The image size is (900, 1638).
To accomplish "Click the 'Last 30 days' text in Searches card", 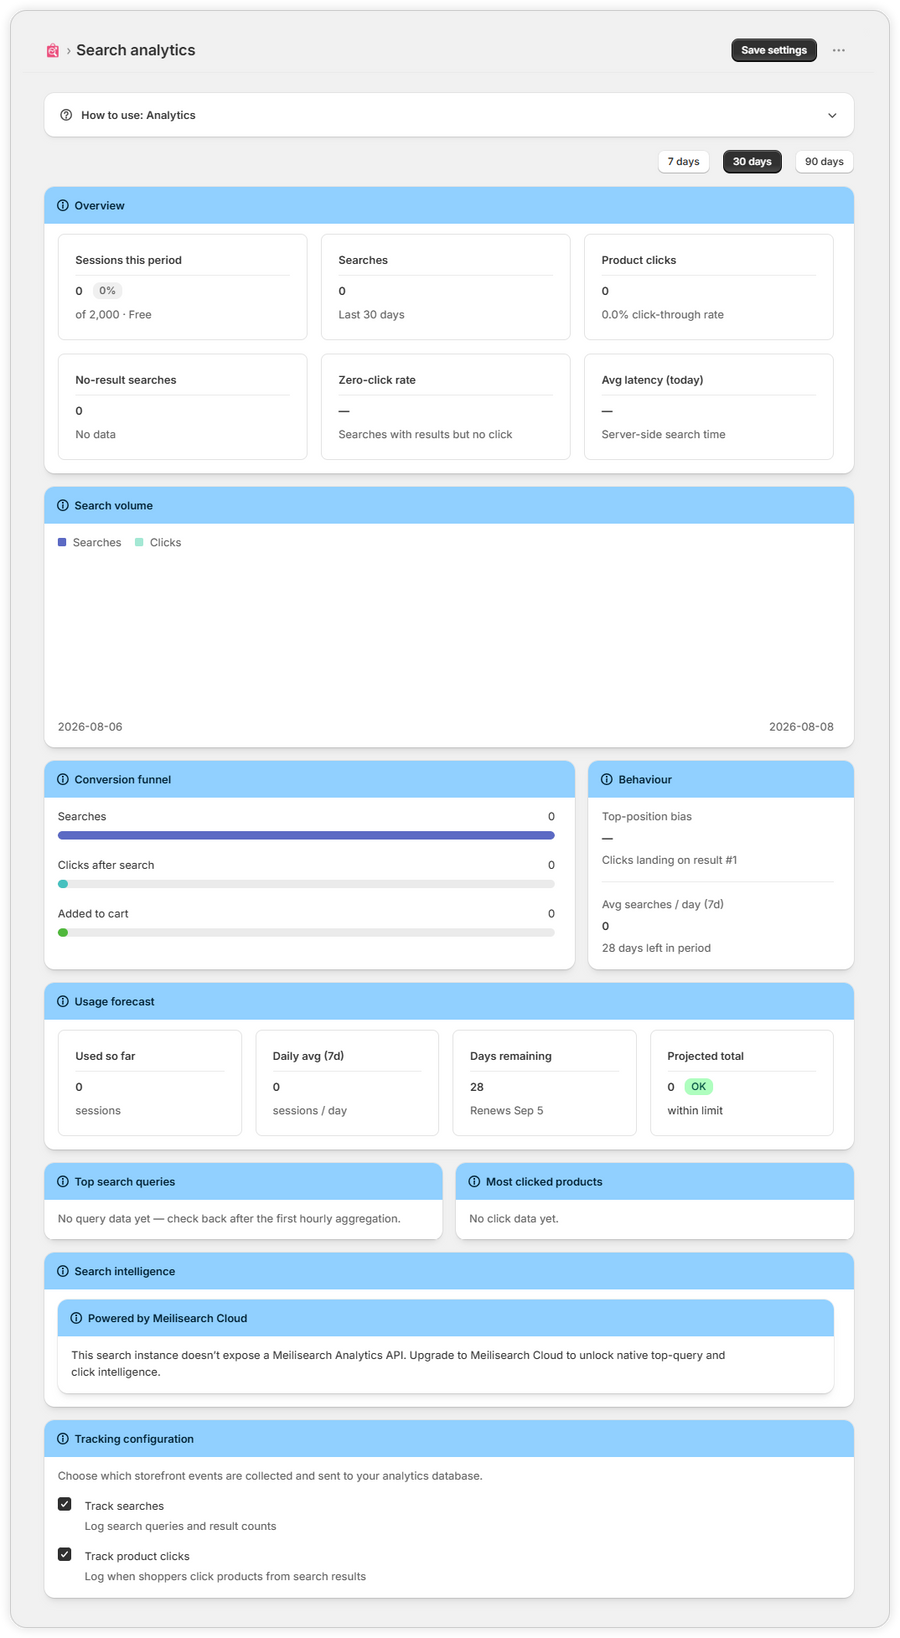I will point(371,314).
